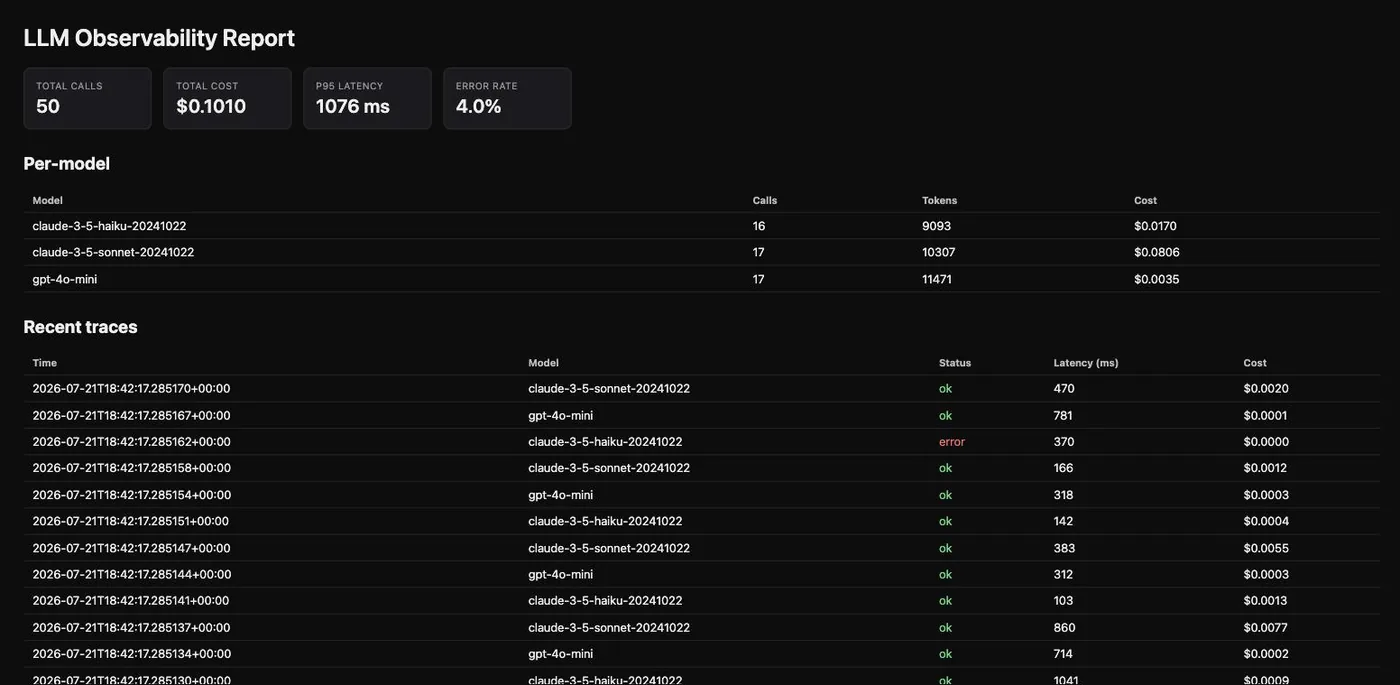The image size is (1400, 685).
Task: Click the latency value 470
Action: coord(1064,388)
